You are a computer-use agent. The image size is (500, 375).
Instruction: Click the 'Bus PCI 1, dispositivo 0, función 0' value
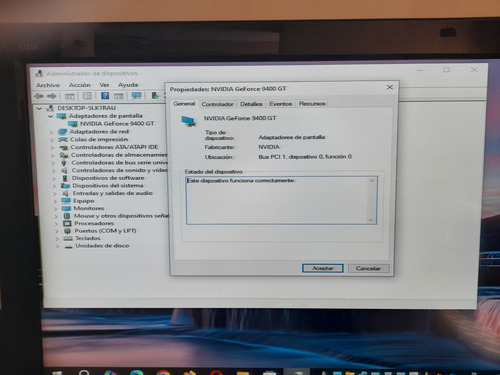click(305, 157)
